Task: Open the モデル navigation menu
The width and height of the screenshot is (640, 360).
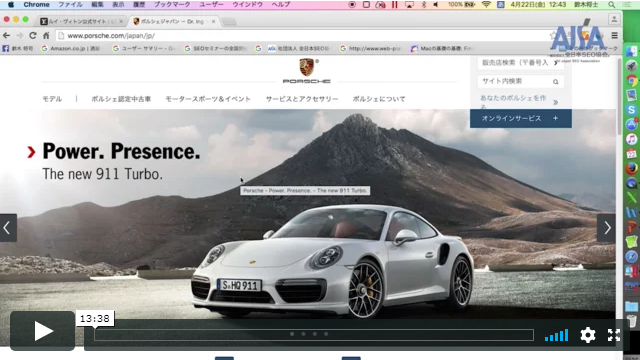Action: (x=52, y=99)
